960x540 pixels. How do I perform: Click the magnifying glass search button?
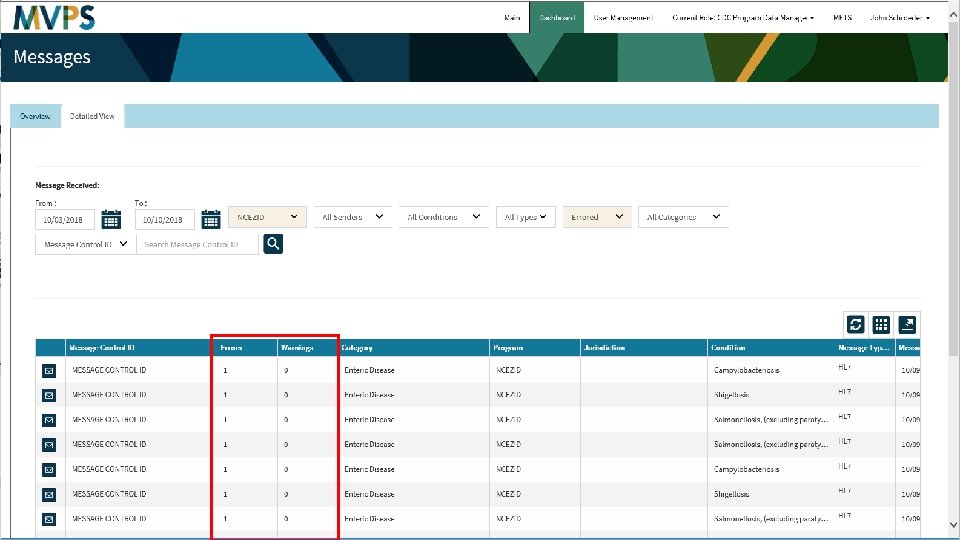(273, 244)
